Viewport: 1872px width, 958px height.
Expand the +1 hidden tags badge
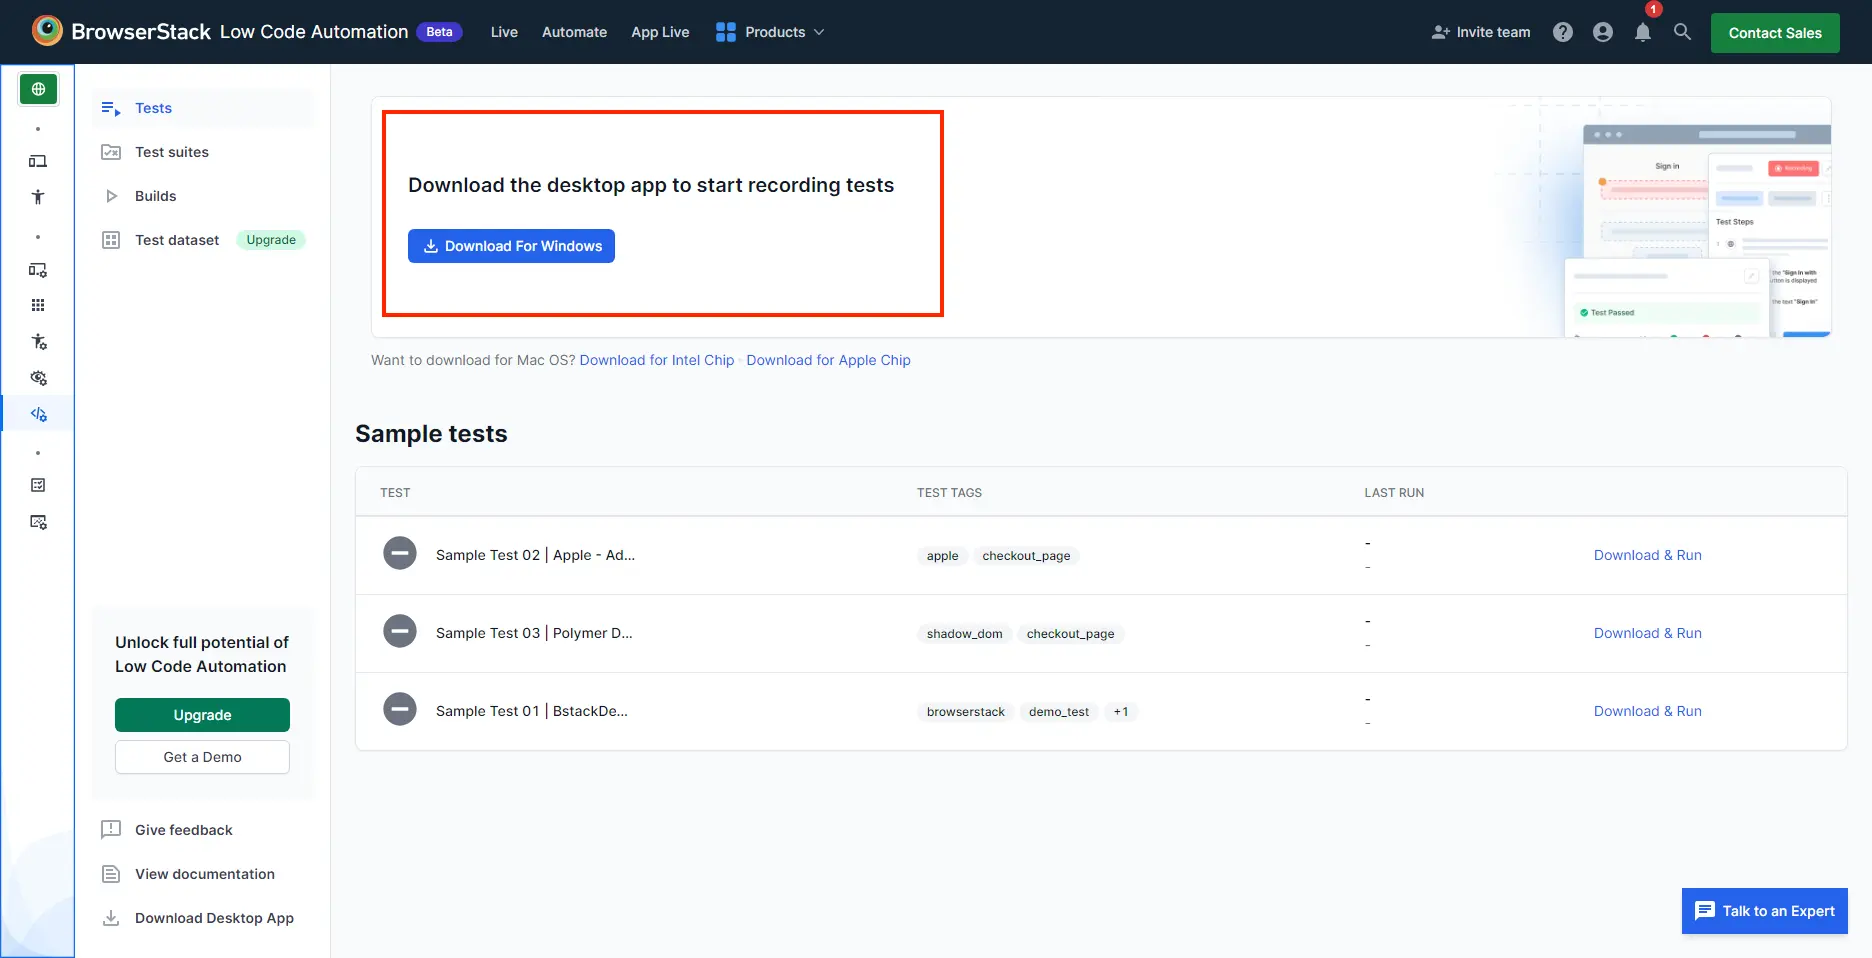point(1120,712)
